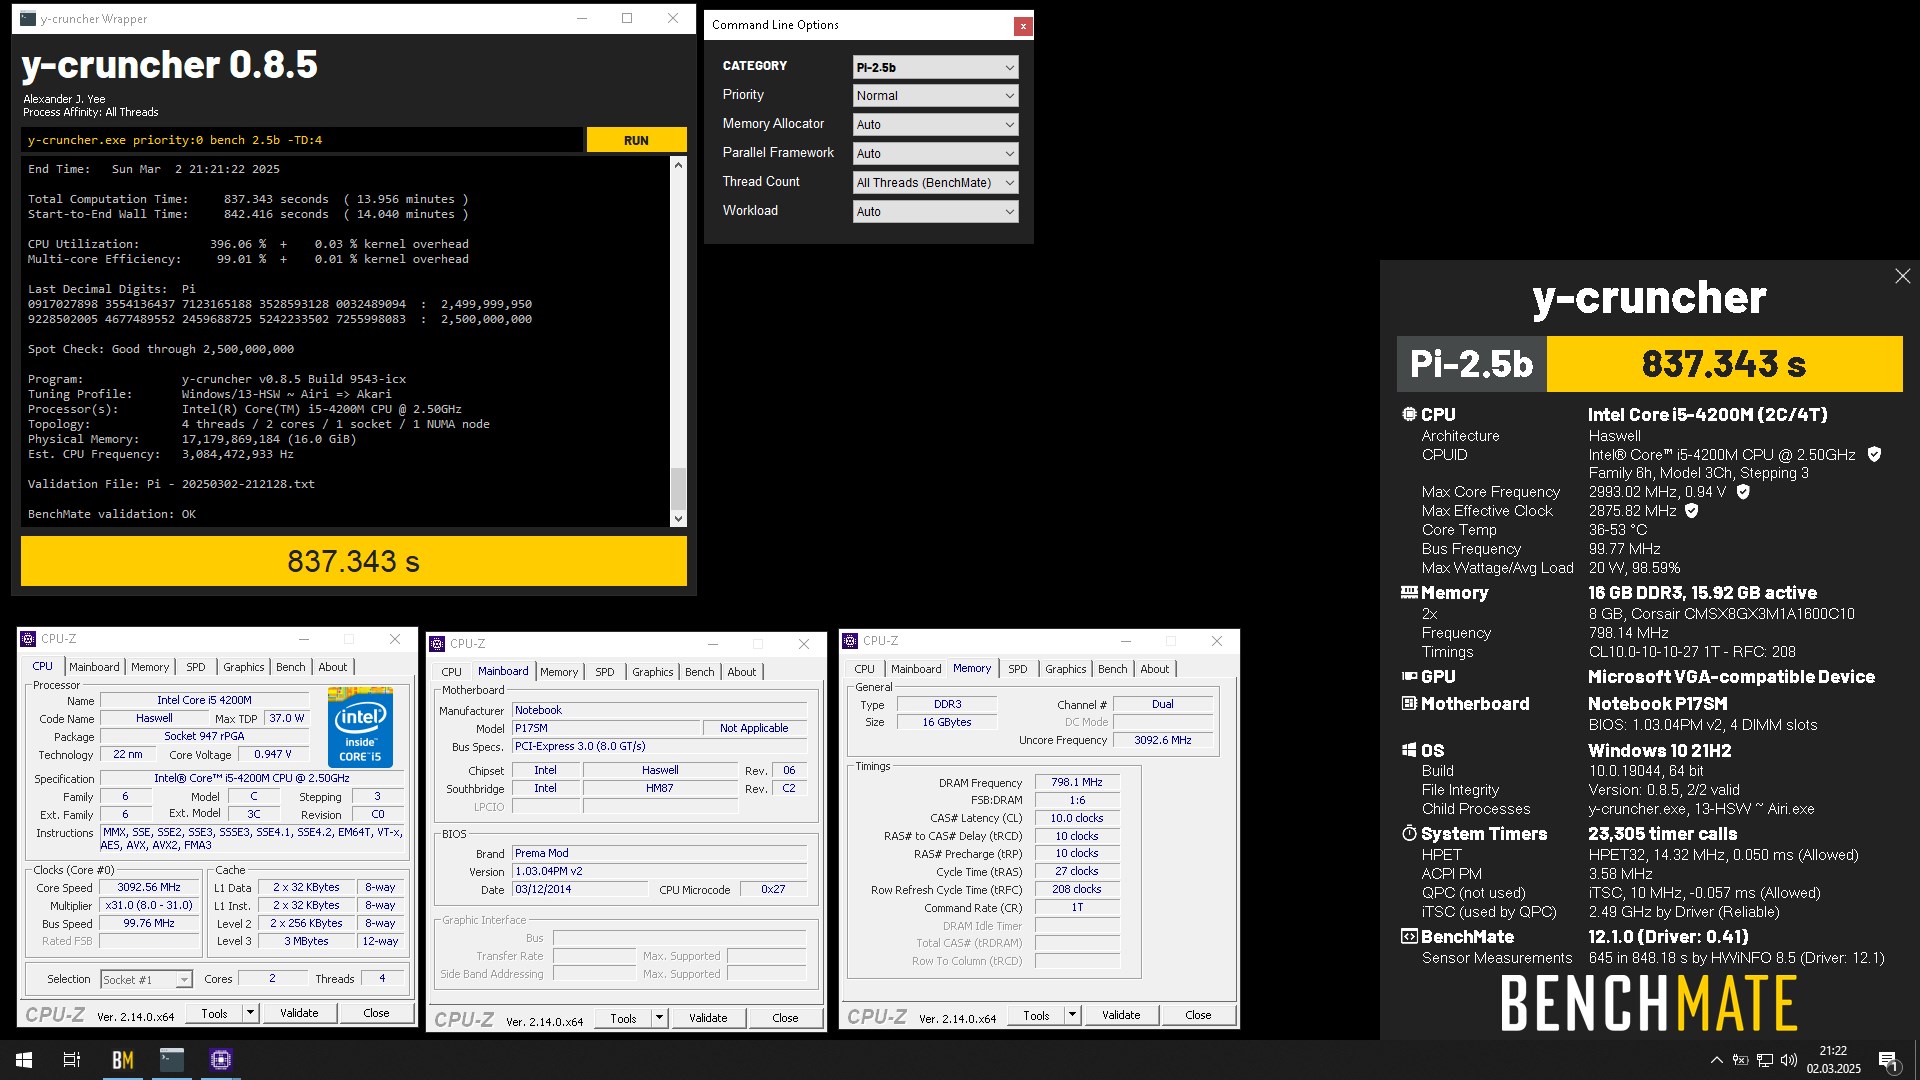
Task: Click the Cores value field
Action: tap(272, 979)
